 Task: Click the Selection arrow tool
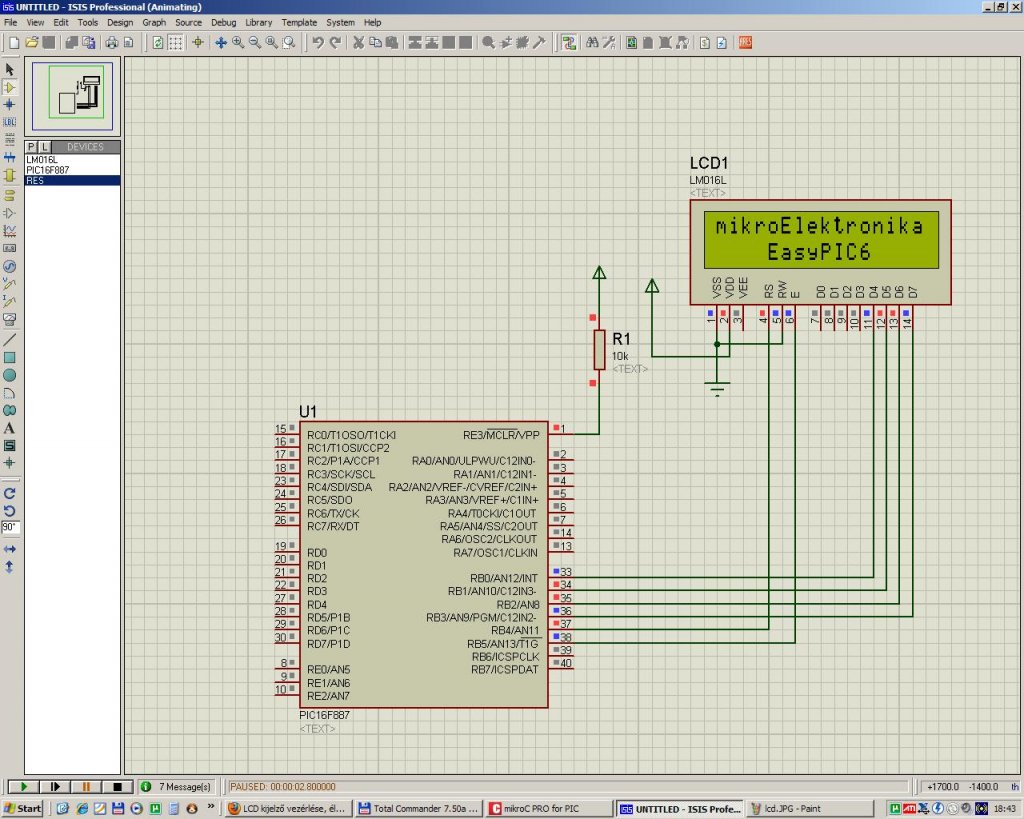click(10, 69)
